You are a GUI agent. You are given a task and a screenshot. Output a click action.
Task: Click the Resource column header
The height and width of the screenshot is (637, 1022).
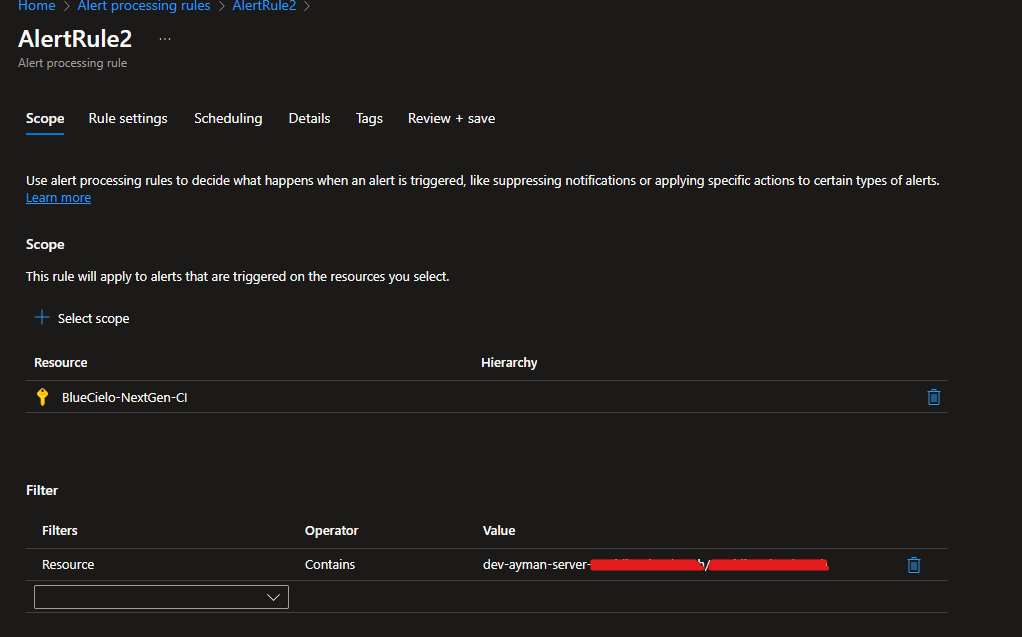coord(61,363)
